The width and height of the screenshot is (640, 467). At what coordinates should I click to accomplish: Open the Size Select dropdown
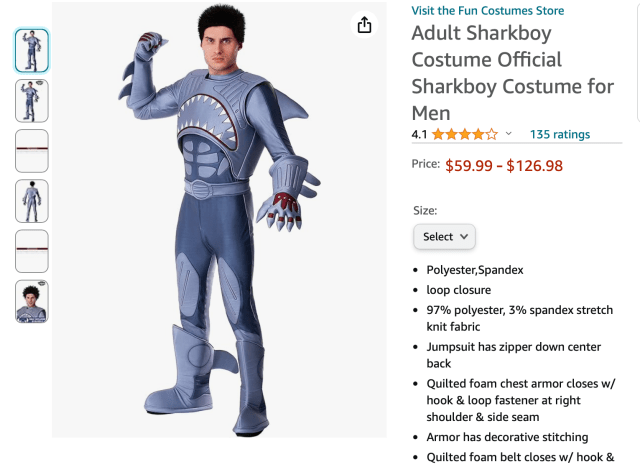444,236
